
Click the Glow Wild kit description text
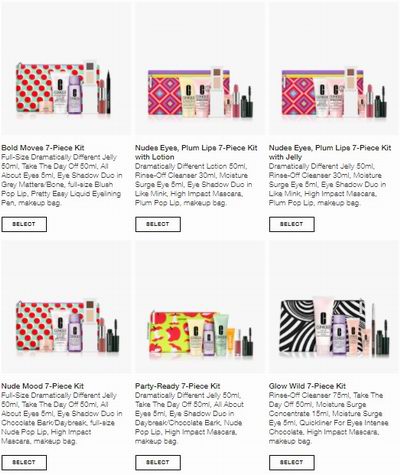pos(329,418)
